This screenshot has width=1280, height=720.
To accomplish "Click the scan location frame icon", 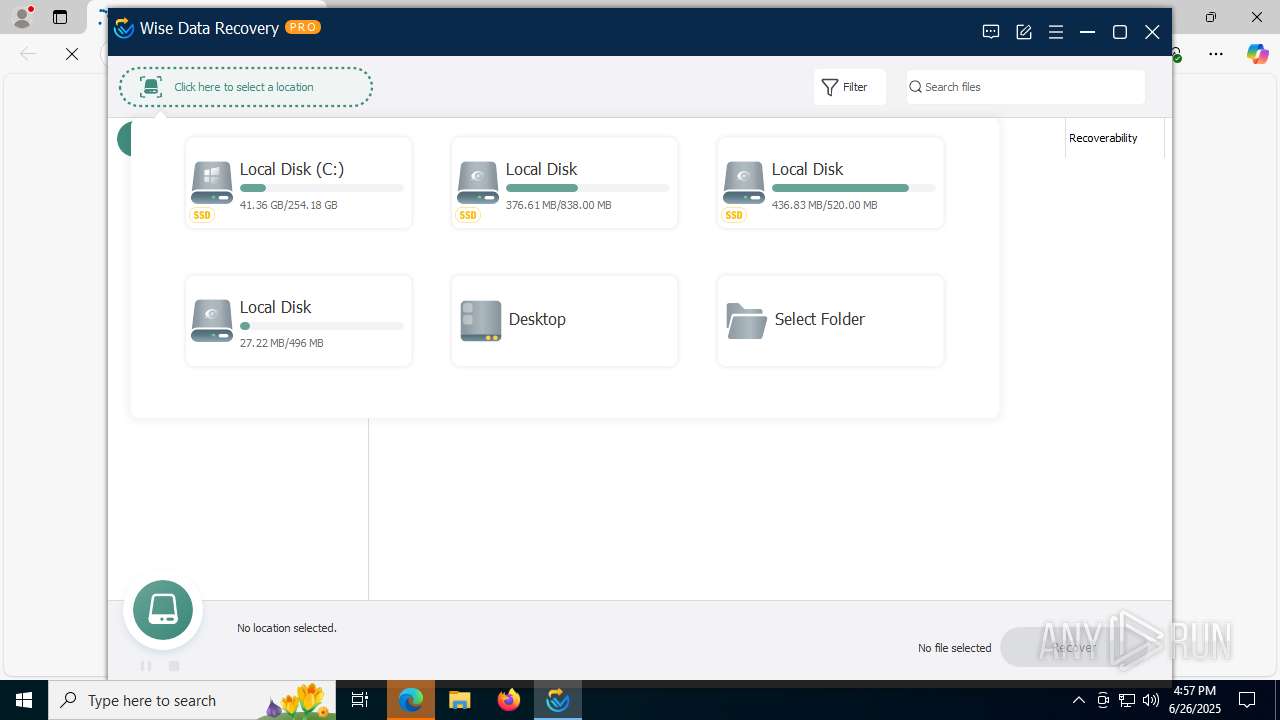I will click(x=151, y=87).
